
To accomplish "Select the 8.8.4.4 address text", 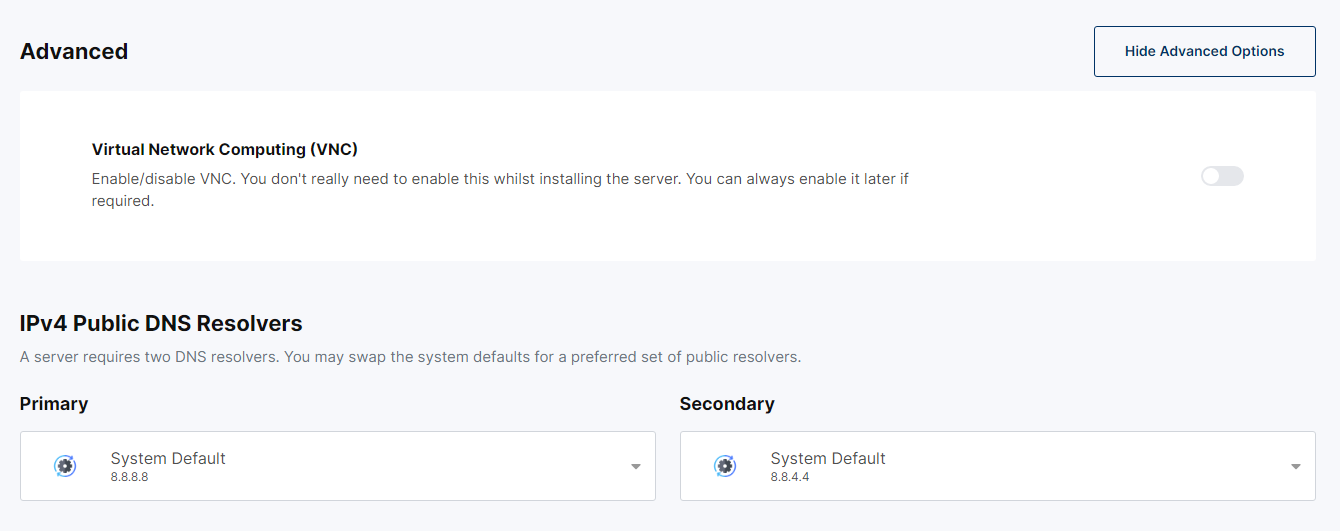I will coord(790,478).
